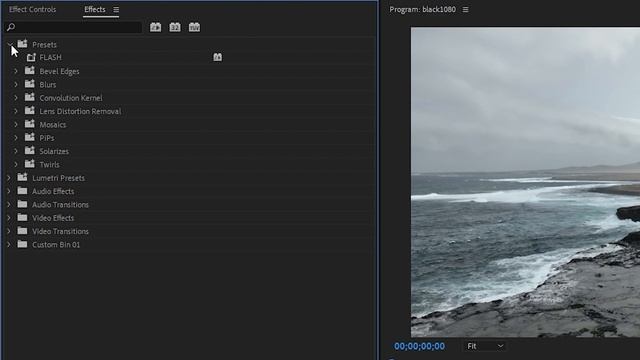Collapse the Presets bin
Image resolution: width=640 pixels, height=360 pixels.
coord(9,44)
